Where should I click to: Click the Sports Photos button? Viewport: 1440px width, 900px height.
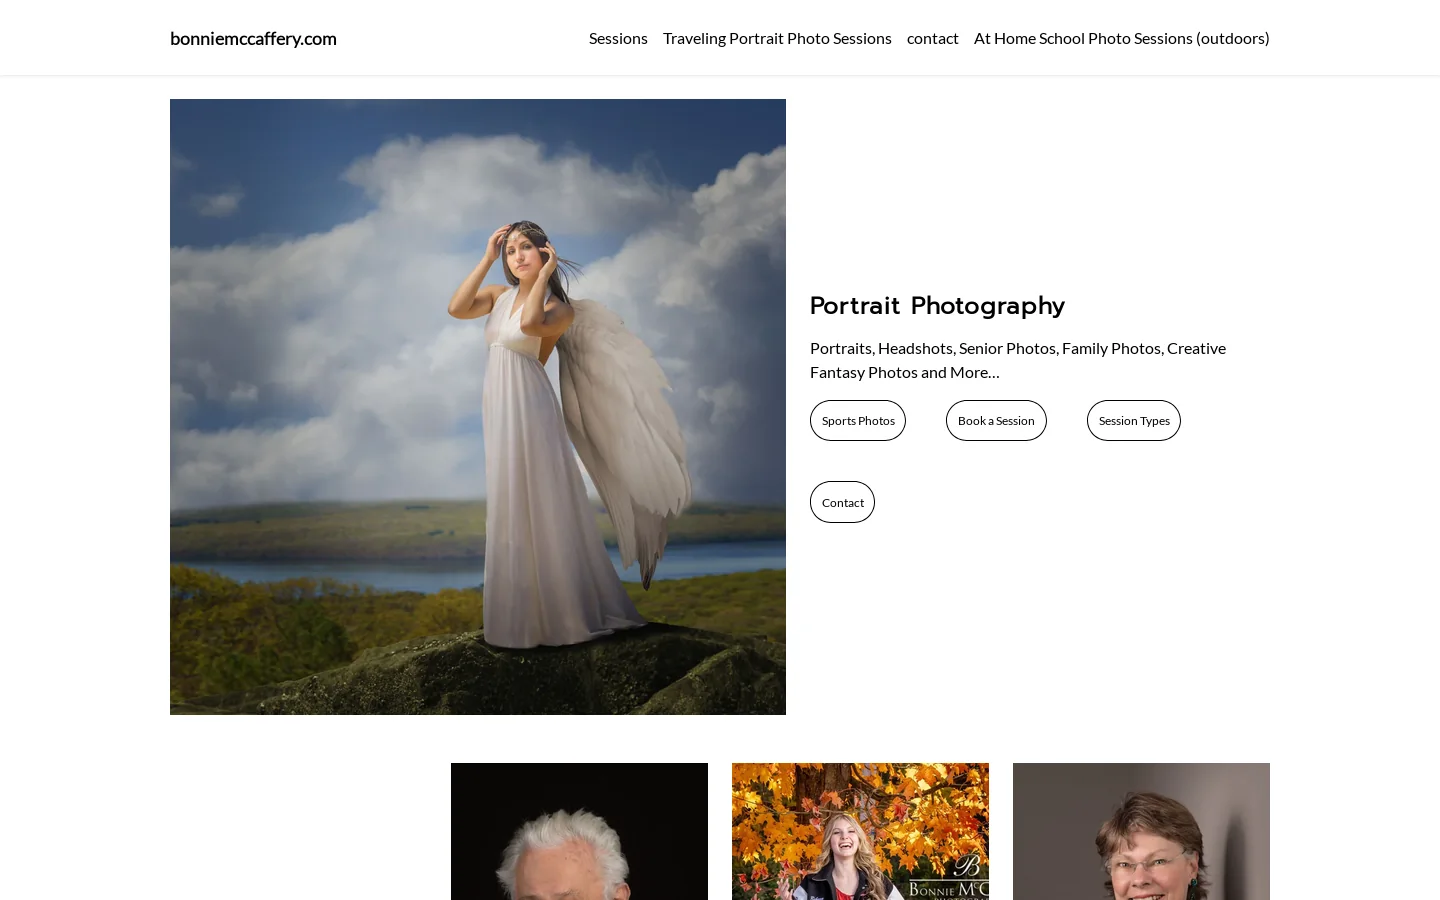coord(858,420)
